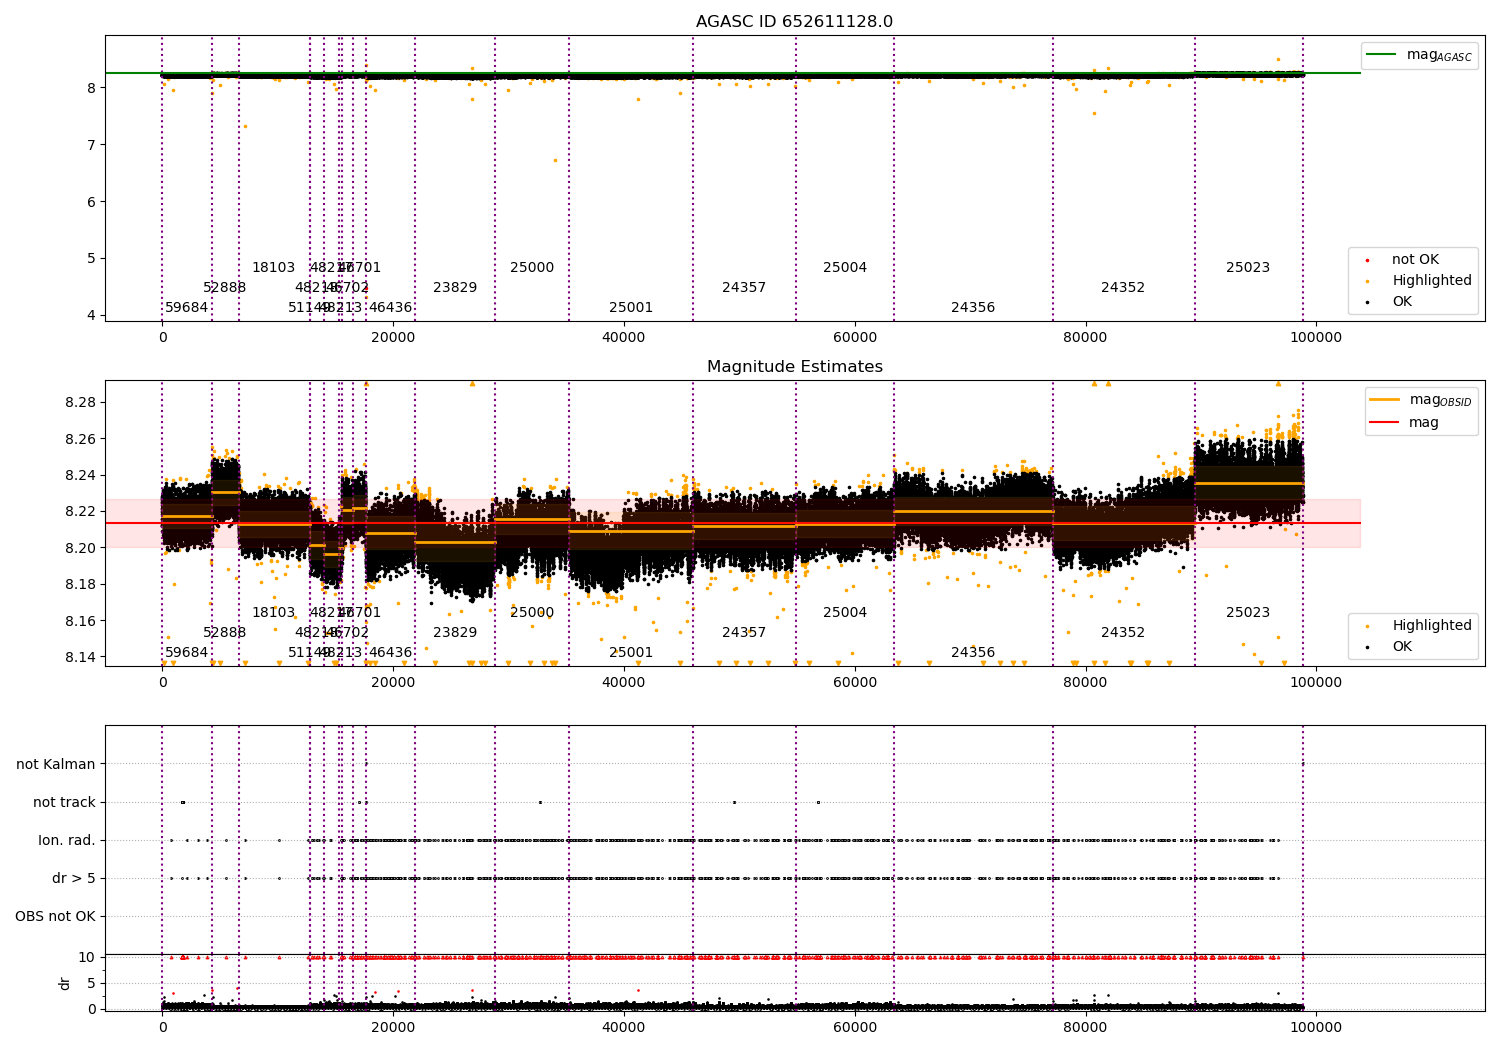This screenshot has height=1050, width=1500.
Task: Select the red 'mag' legend entry
Action: click(1404, 422)
